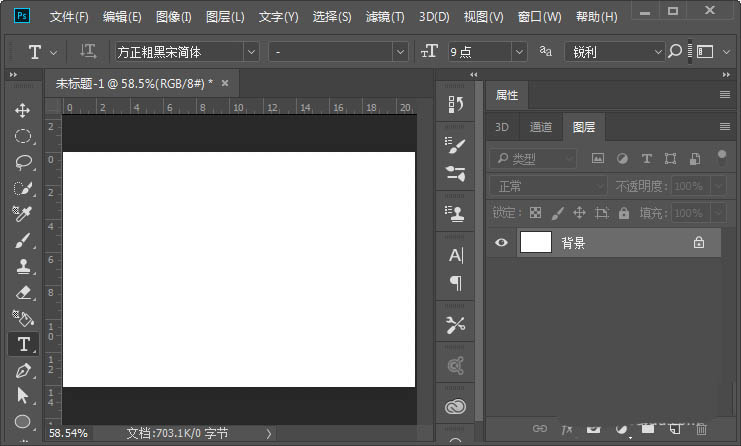Viewport: 741px width, 446px height.
Task: Open the 填充 fill dropdown arrow
Action: (x=718, y=213)
